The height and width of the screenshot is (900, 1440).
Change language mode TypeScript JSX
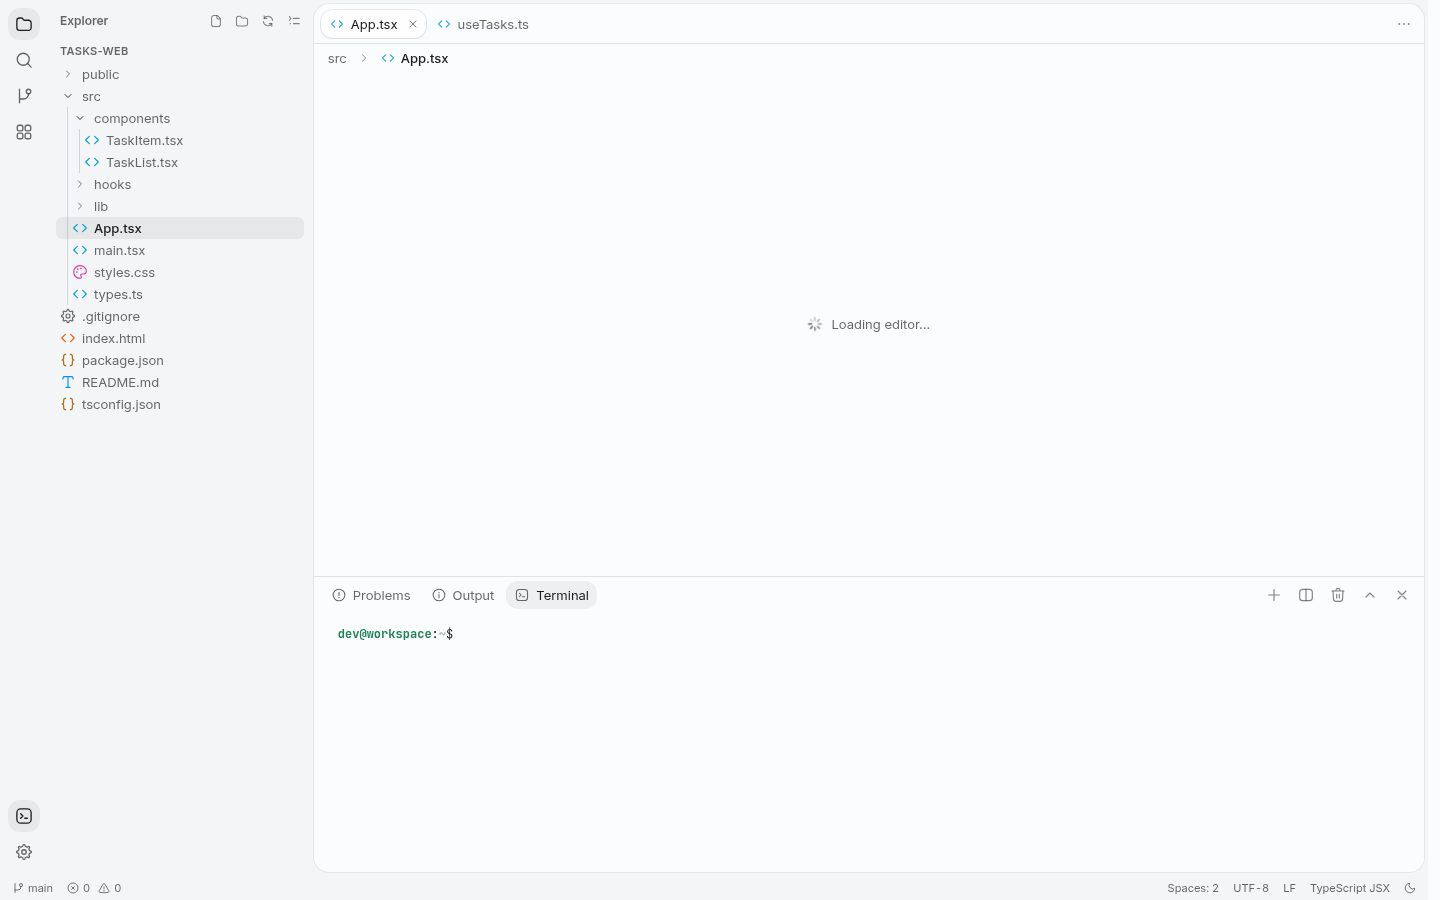pos(1350,888)
